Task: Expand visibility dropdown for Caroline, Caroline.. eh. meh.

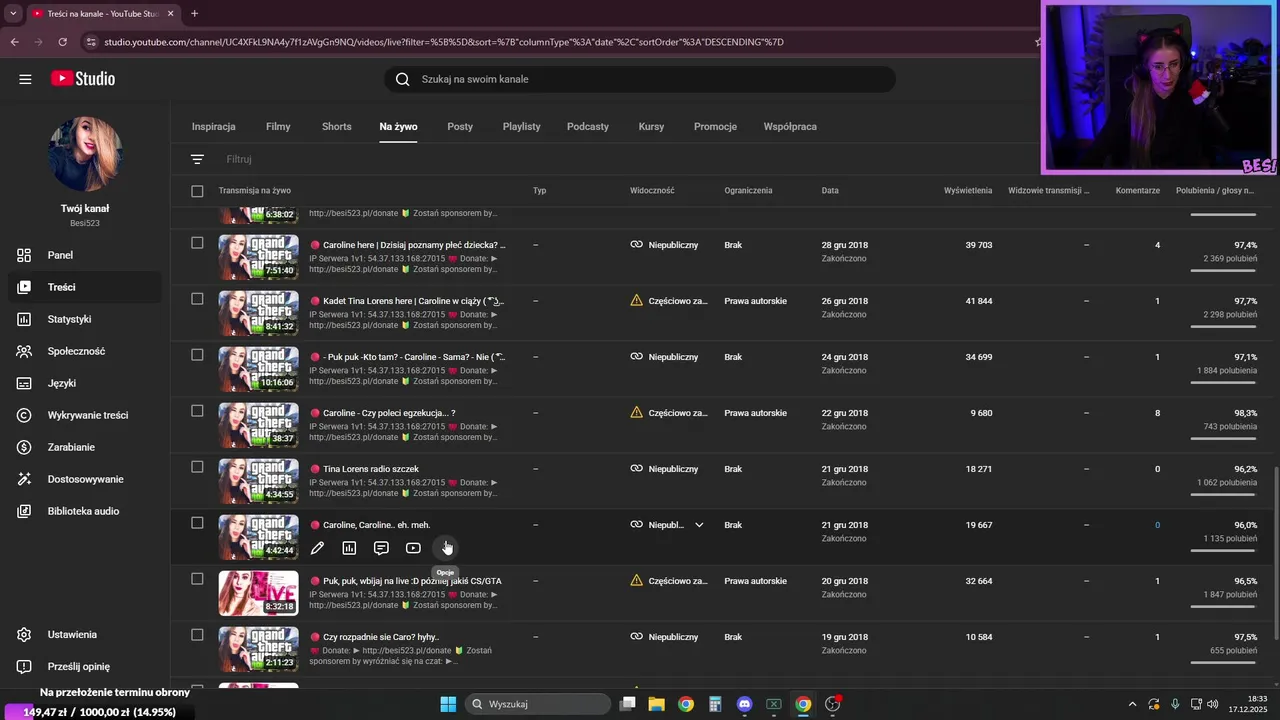Action: pos(699,525)
